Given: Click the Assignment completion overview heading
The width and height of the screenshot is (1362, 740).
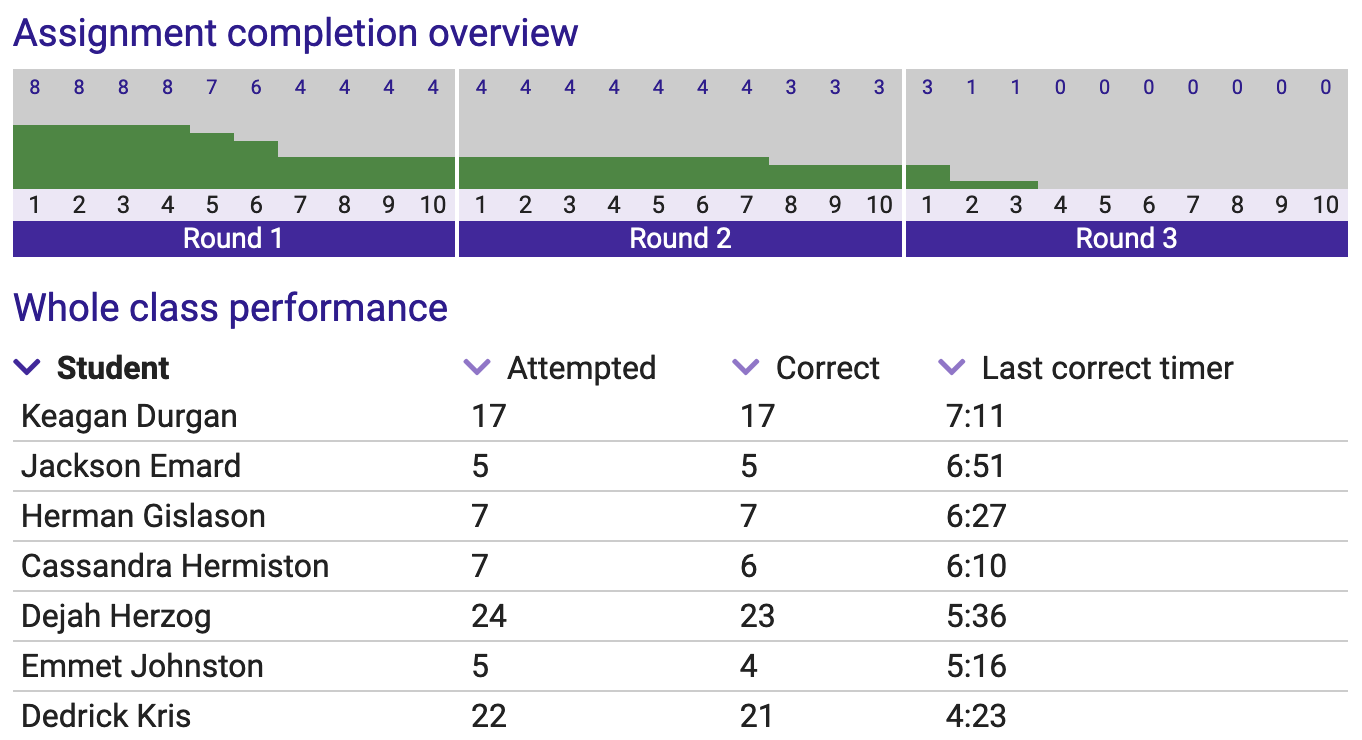Looking at the screenshot, I should (295, 33).
